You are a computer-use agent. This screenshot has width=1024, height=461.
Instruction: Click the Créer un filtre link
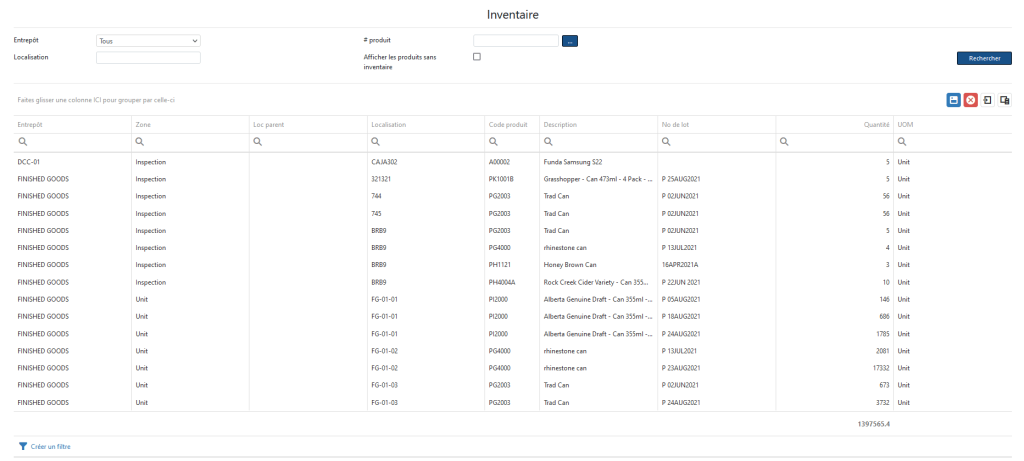coord(51,446)
